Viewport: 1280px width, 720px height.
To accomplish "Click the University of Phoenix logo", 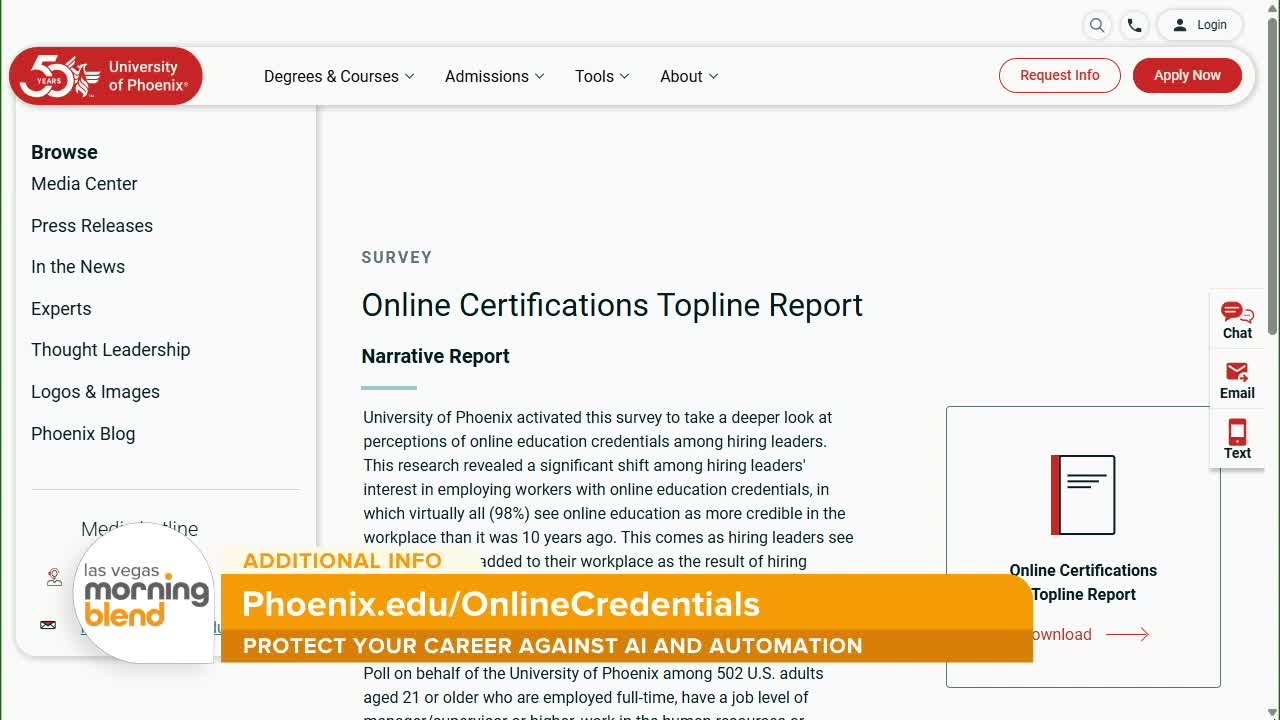I will click(x=106, y=76).
